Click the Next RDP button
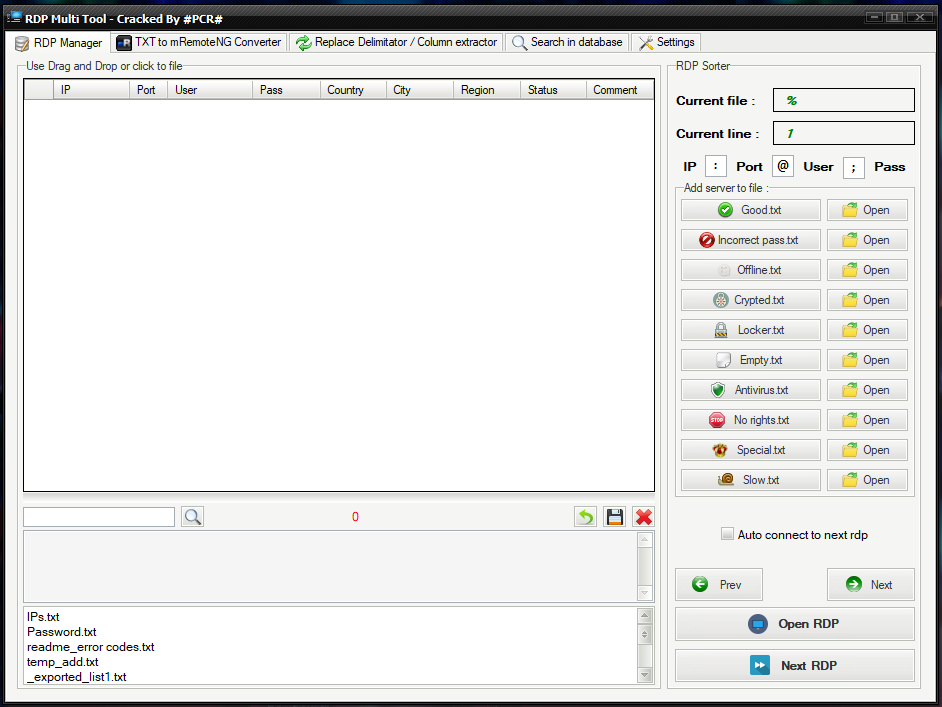The width and height of the screenshot is (942, 707). click(794, 665)
